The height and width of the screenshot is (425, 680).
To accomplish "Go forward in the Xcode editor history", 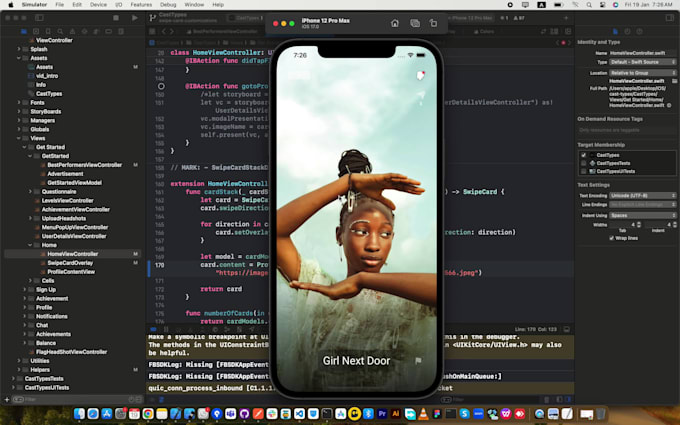I will tap(172, 31).
